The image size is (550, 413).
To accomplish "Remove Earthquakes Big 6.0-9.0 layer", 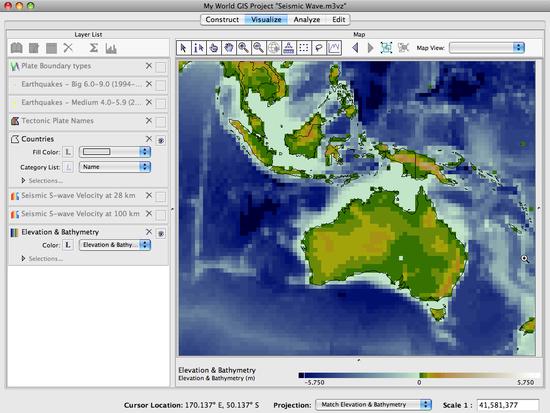I will click(x=149, y=84).
